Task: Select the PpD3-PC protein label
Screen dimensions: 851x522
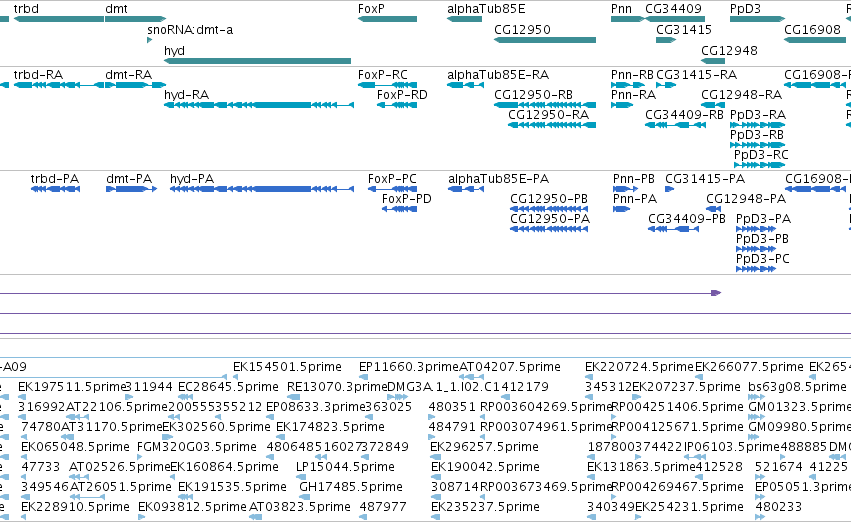Action: pyautogui.click(x=763, y=259)
